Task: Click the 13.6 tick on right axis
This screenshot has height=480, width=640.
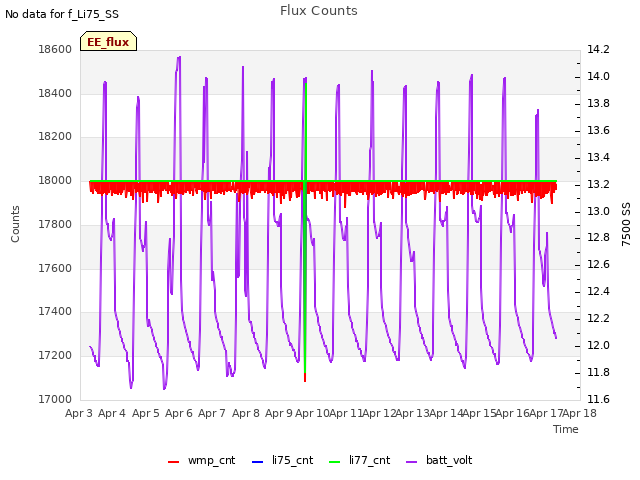Action: [598, 130]
